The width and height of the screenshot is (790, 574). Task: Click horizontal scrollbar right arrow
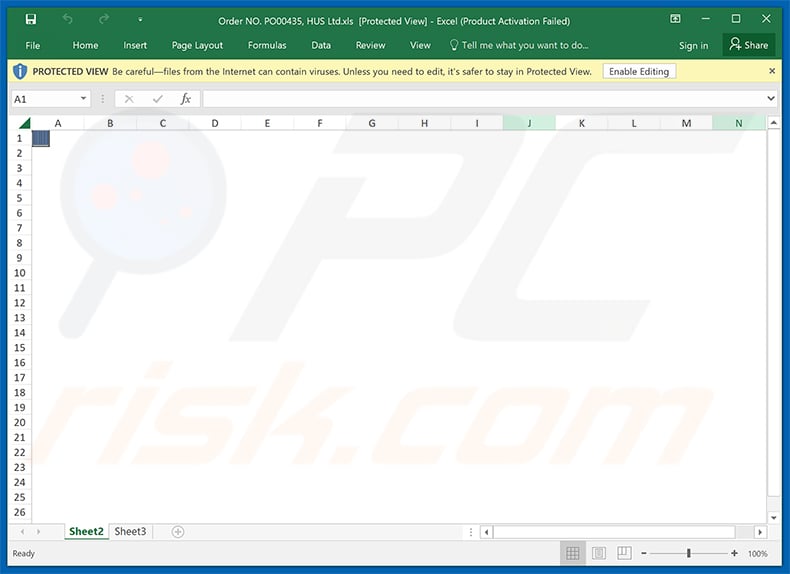pyautogui.click(x=760, y=532)
